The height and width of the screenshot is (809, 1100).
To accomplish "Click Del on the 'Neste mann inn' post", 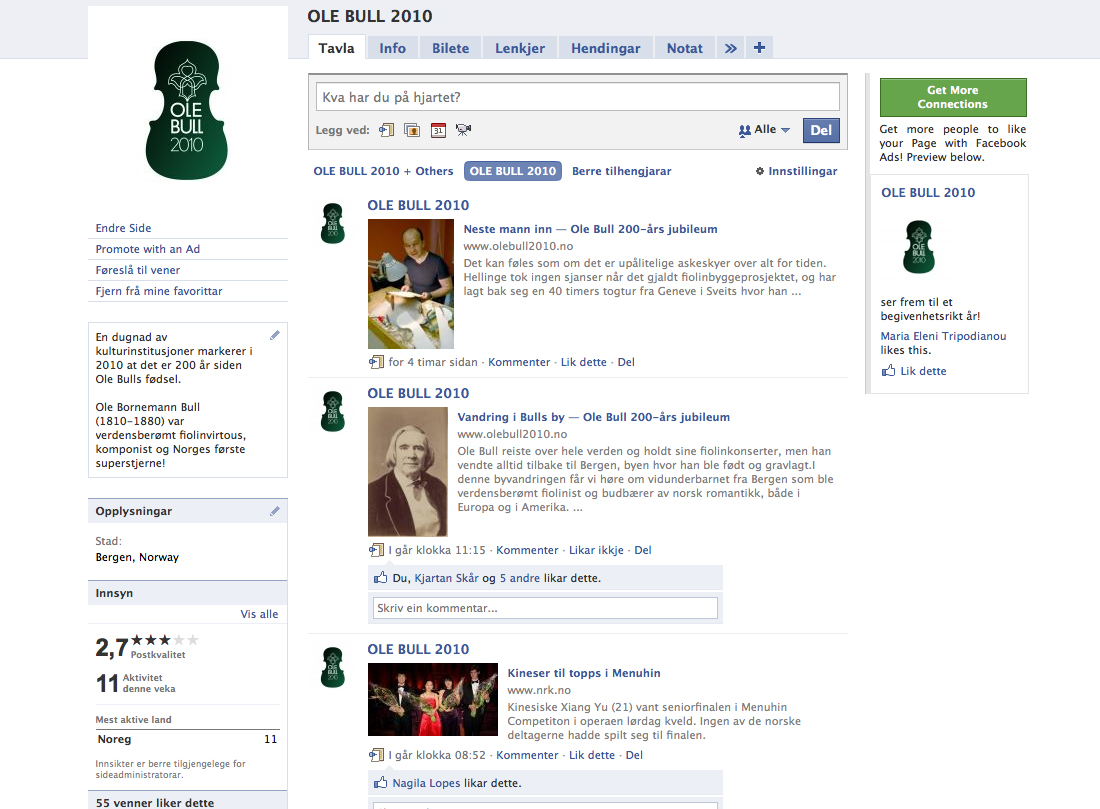I will [626, 362].
